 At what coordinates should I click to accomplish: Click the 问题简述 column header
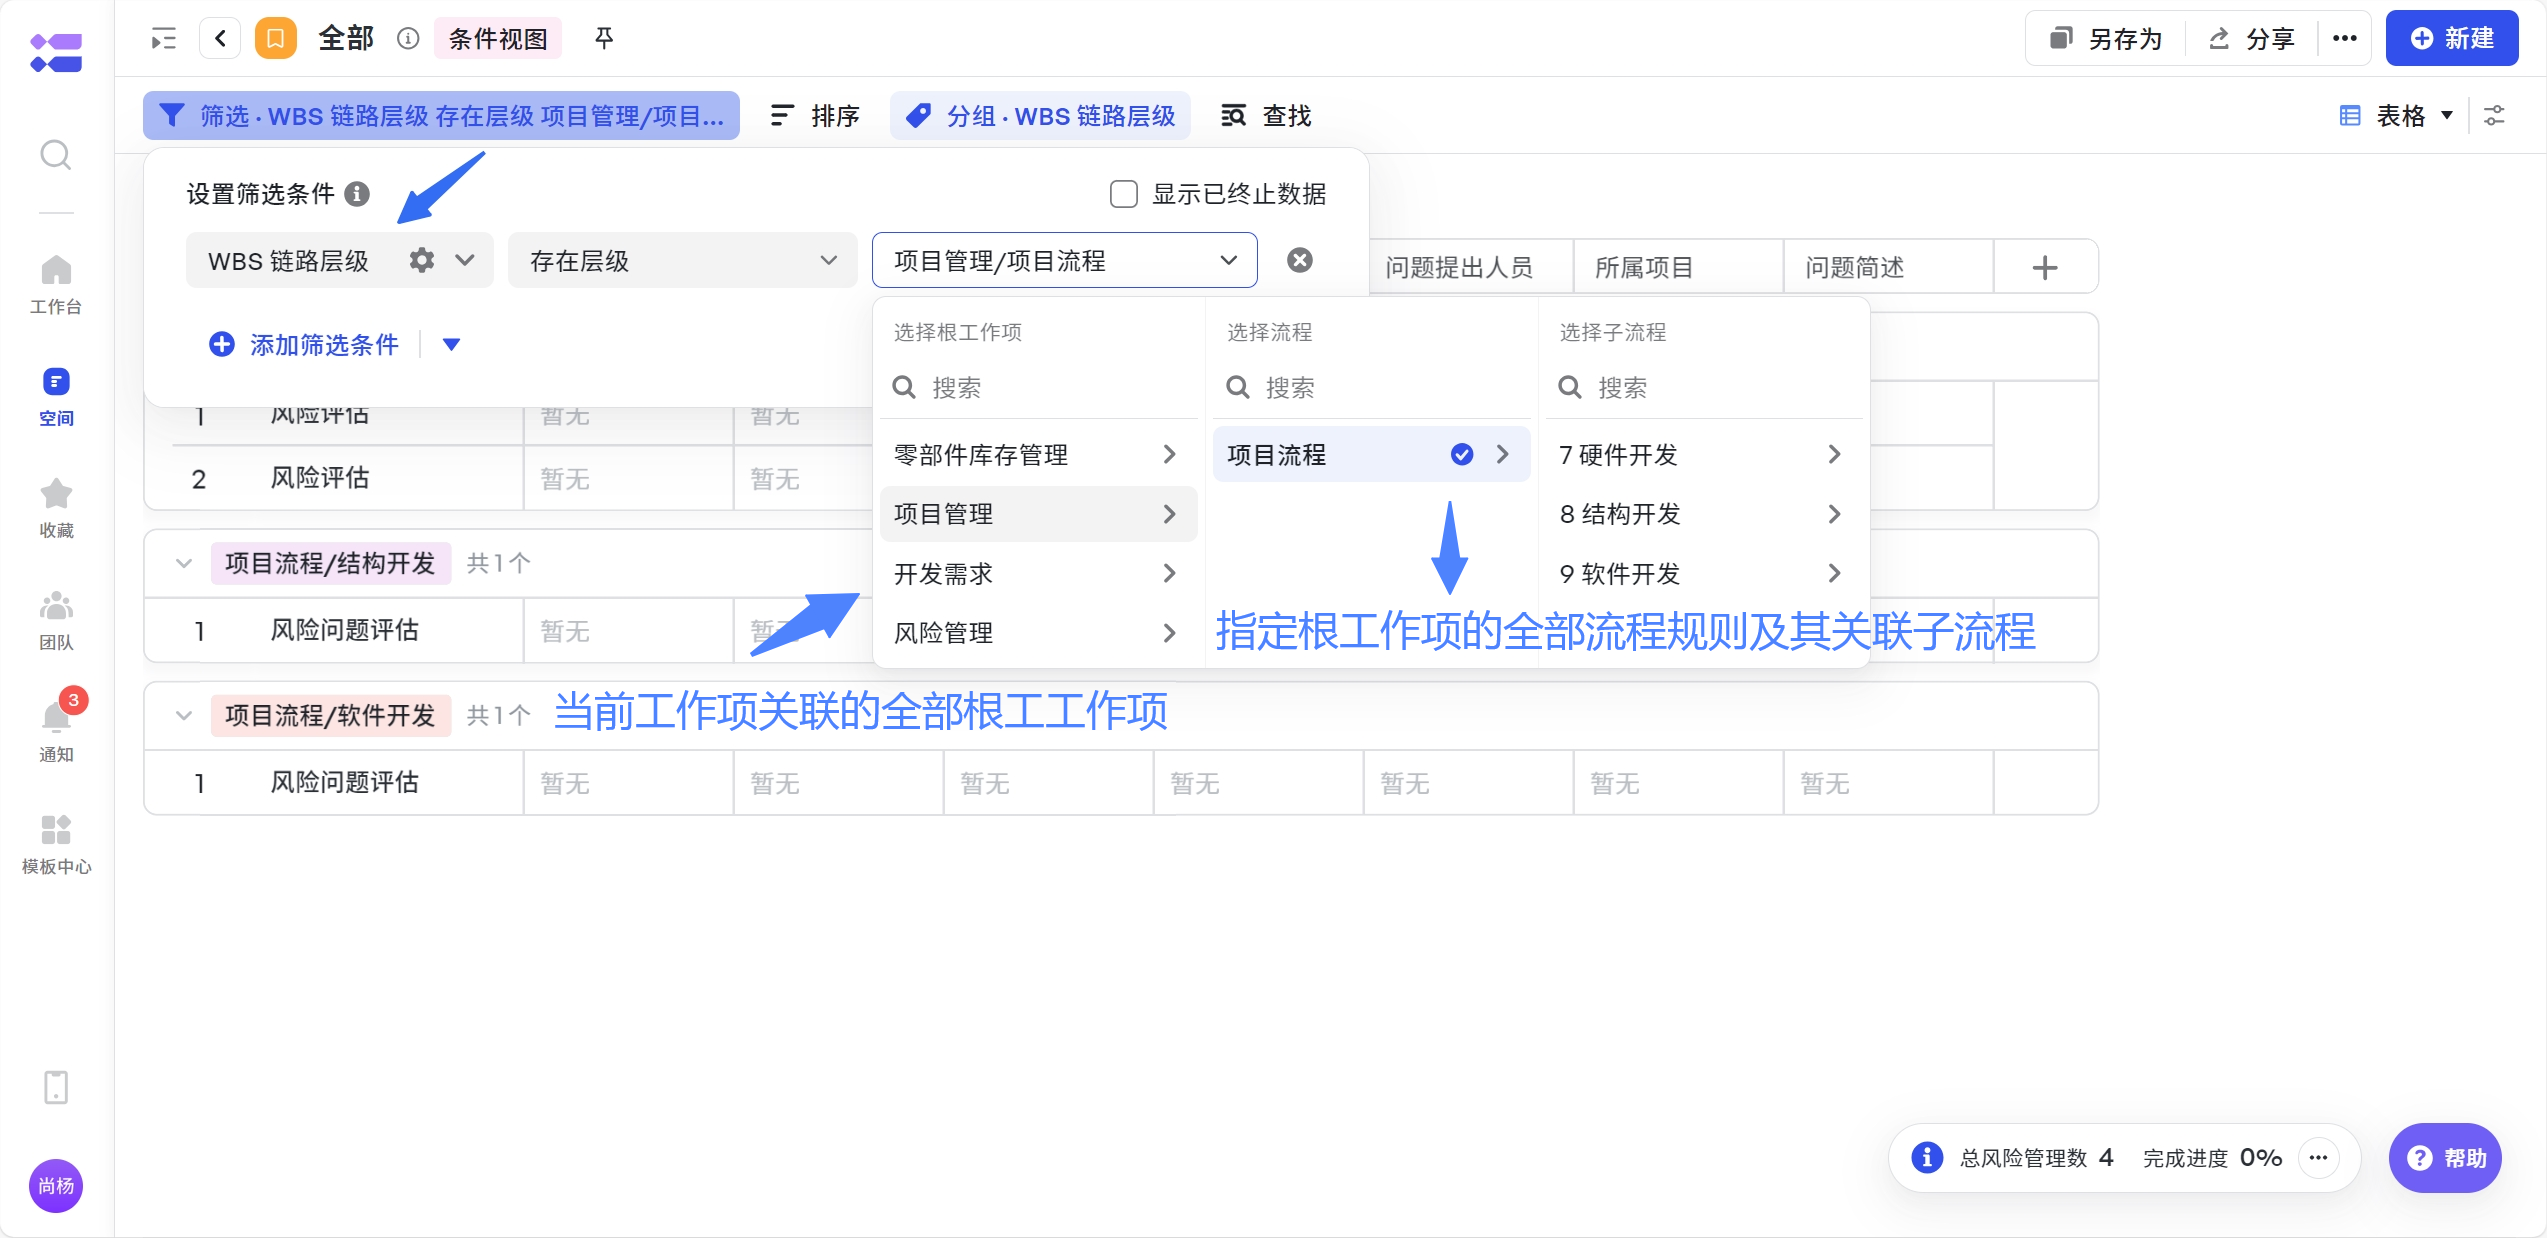tap(1854, 267)
